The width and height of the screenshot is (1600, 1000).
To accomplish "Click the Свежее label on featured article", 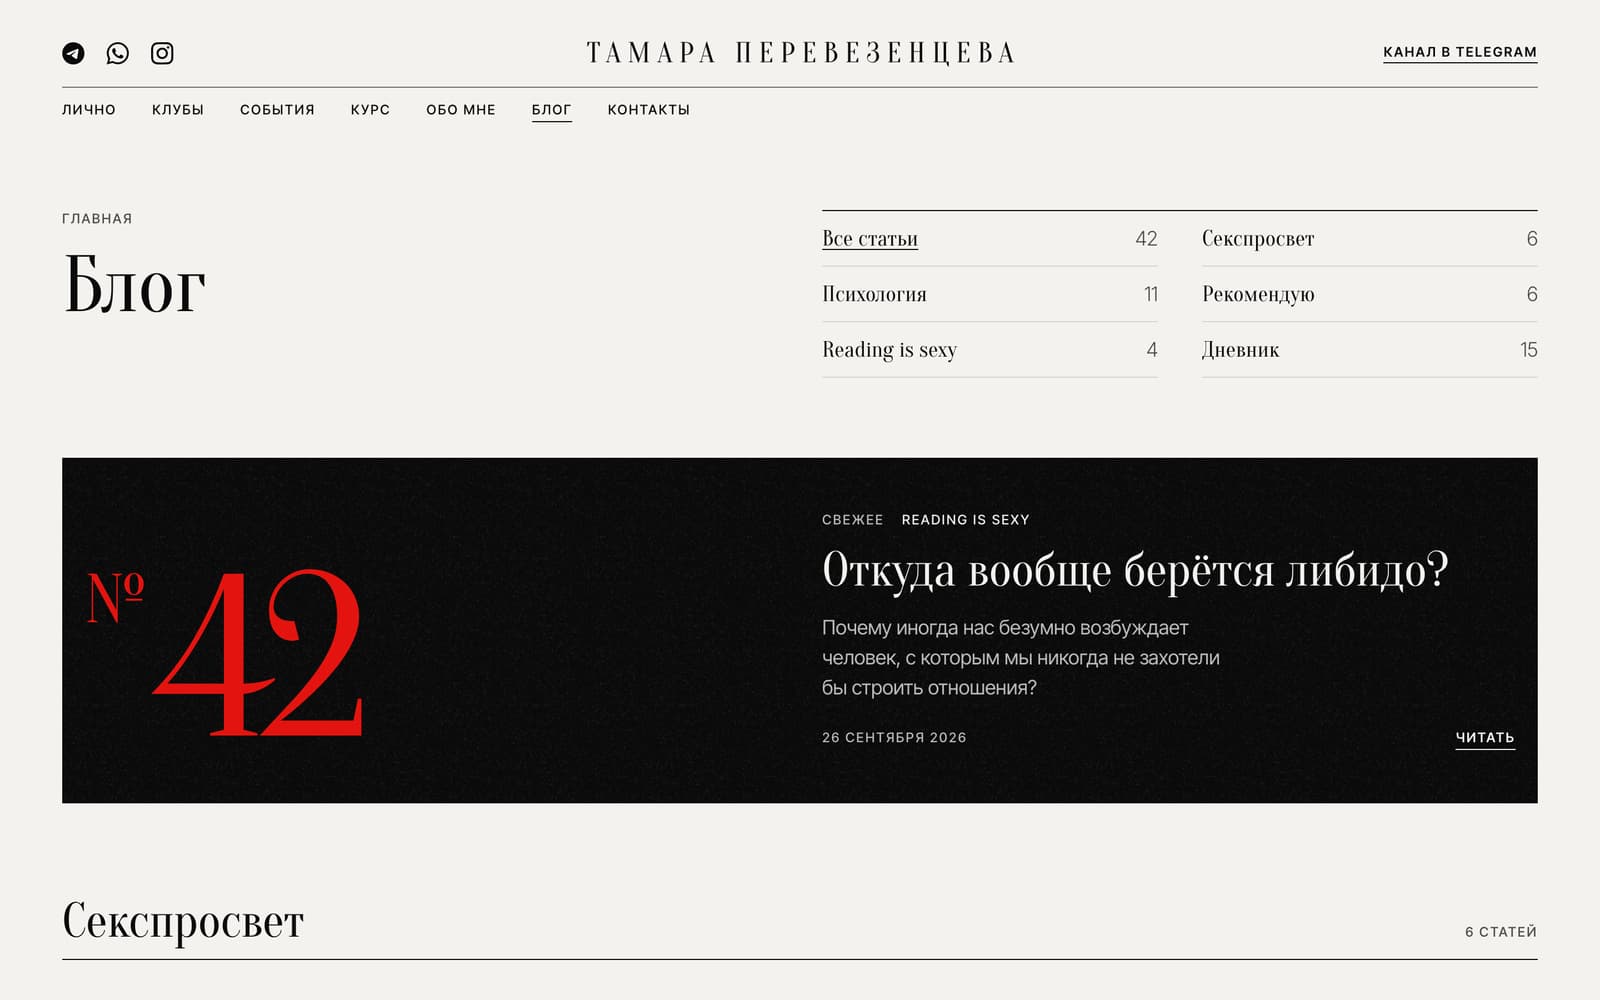I will 853,520.
